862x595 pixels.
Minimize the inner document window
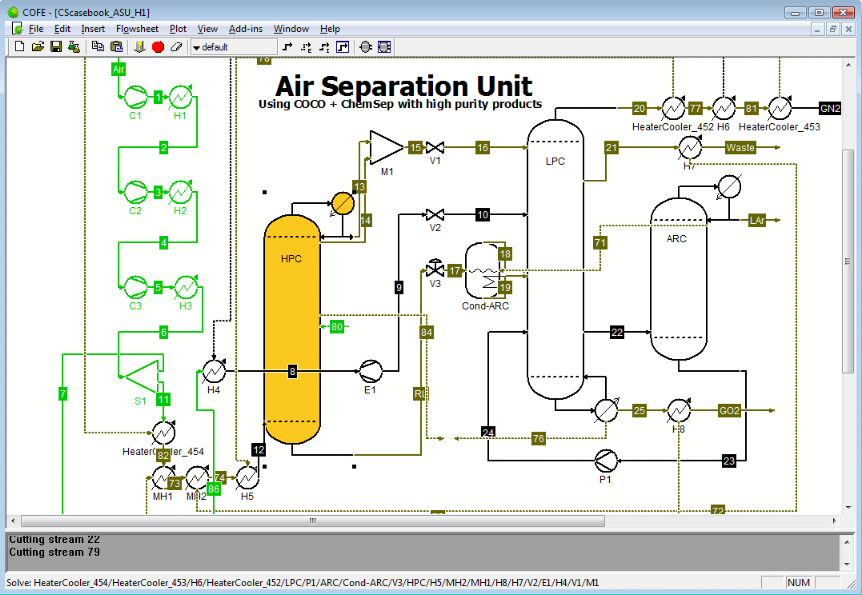tap(817, 29)
